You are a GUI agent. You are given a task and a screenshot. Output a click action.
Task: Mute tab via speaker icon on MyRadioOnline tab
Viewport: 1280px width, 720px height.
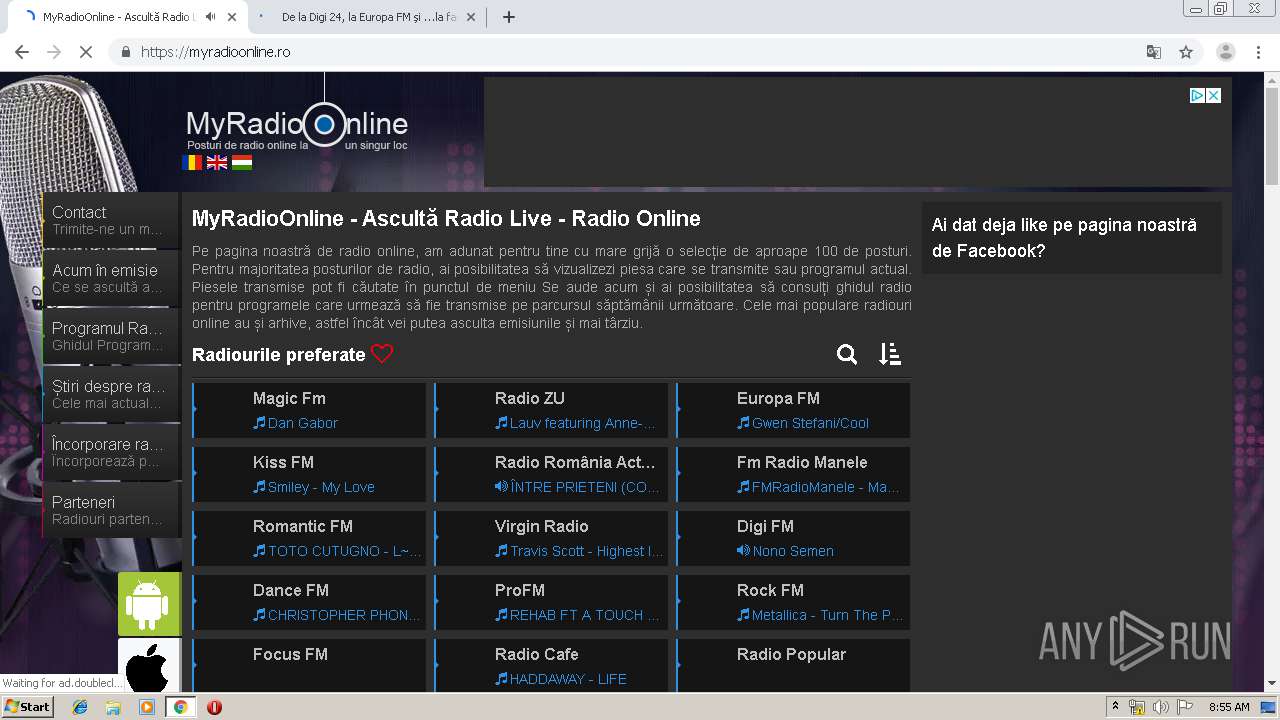point(210,17)
